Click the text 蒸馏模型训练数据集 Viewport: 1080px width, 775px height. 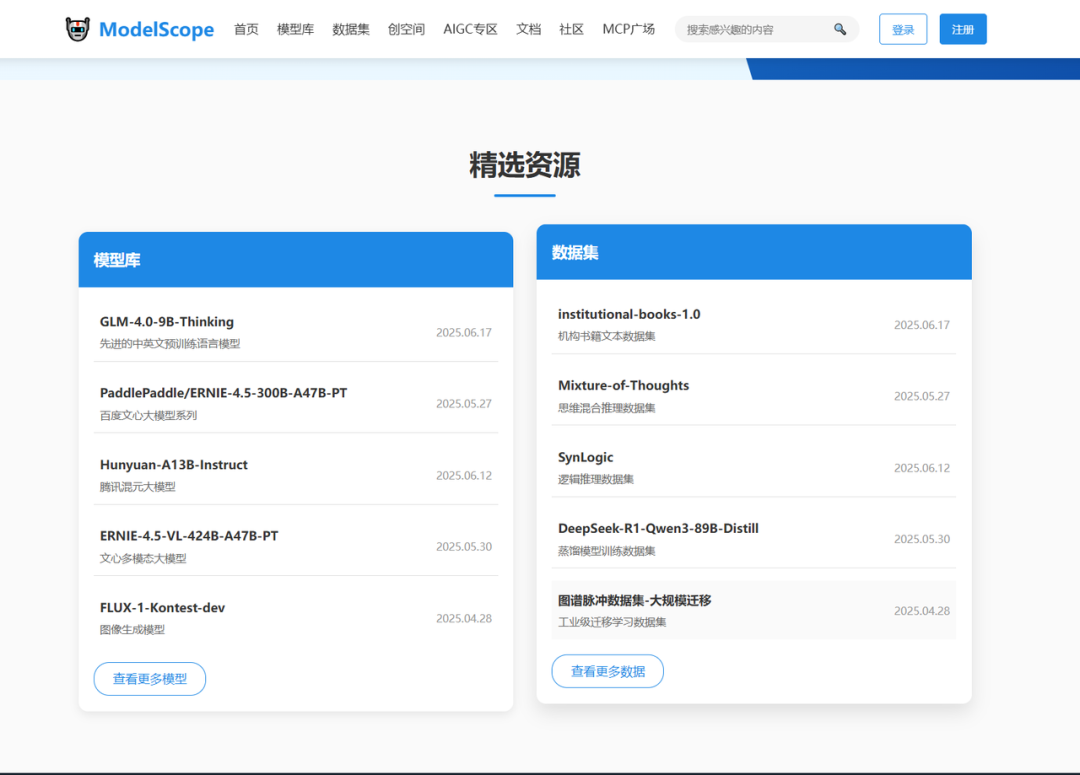pos(606,551)
